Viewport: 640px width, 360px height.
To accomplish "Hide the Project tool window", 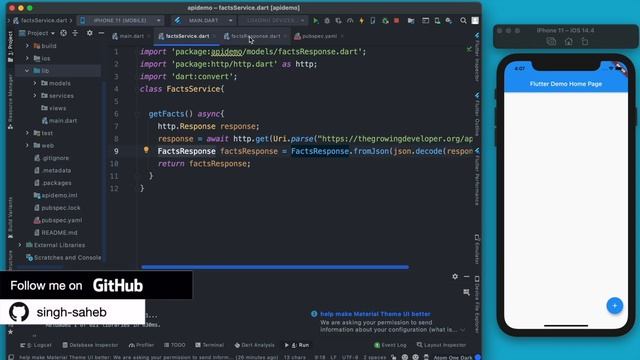I will [x=101, y=33].
